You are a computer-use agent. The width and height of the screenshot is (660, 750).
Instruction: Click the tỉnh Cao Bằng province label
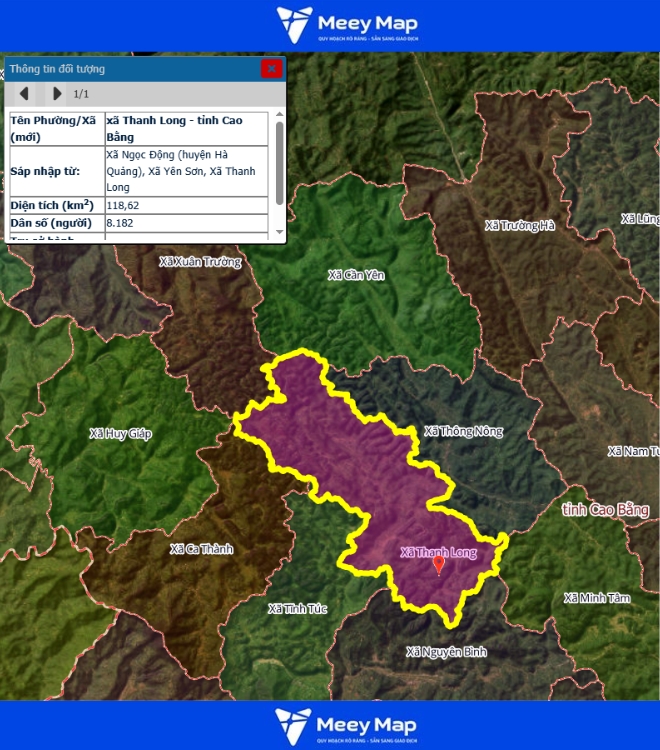605,510
